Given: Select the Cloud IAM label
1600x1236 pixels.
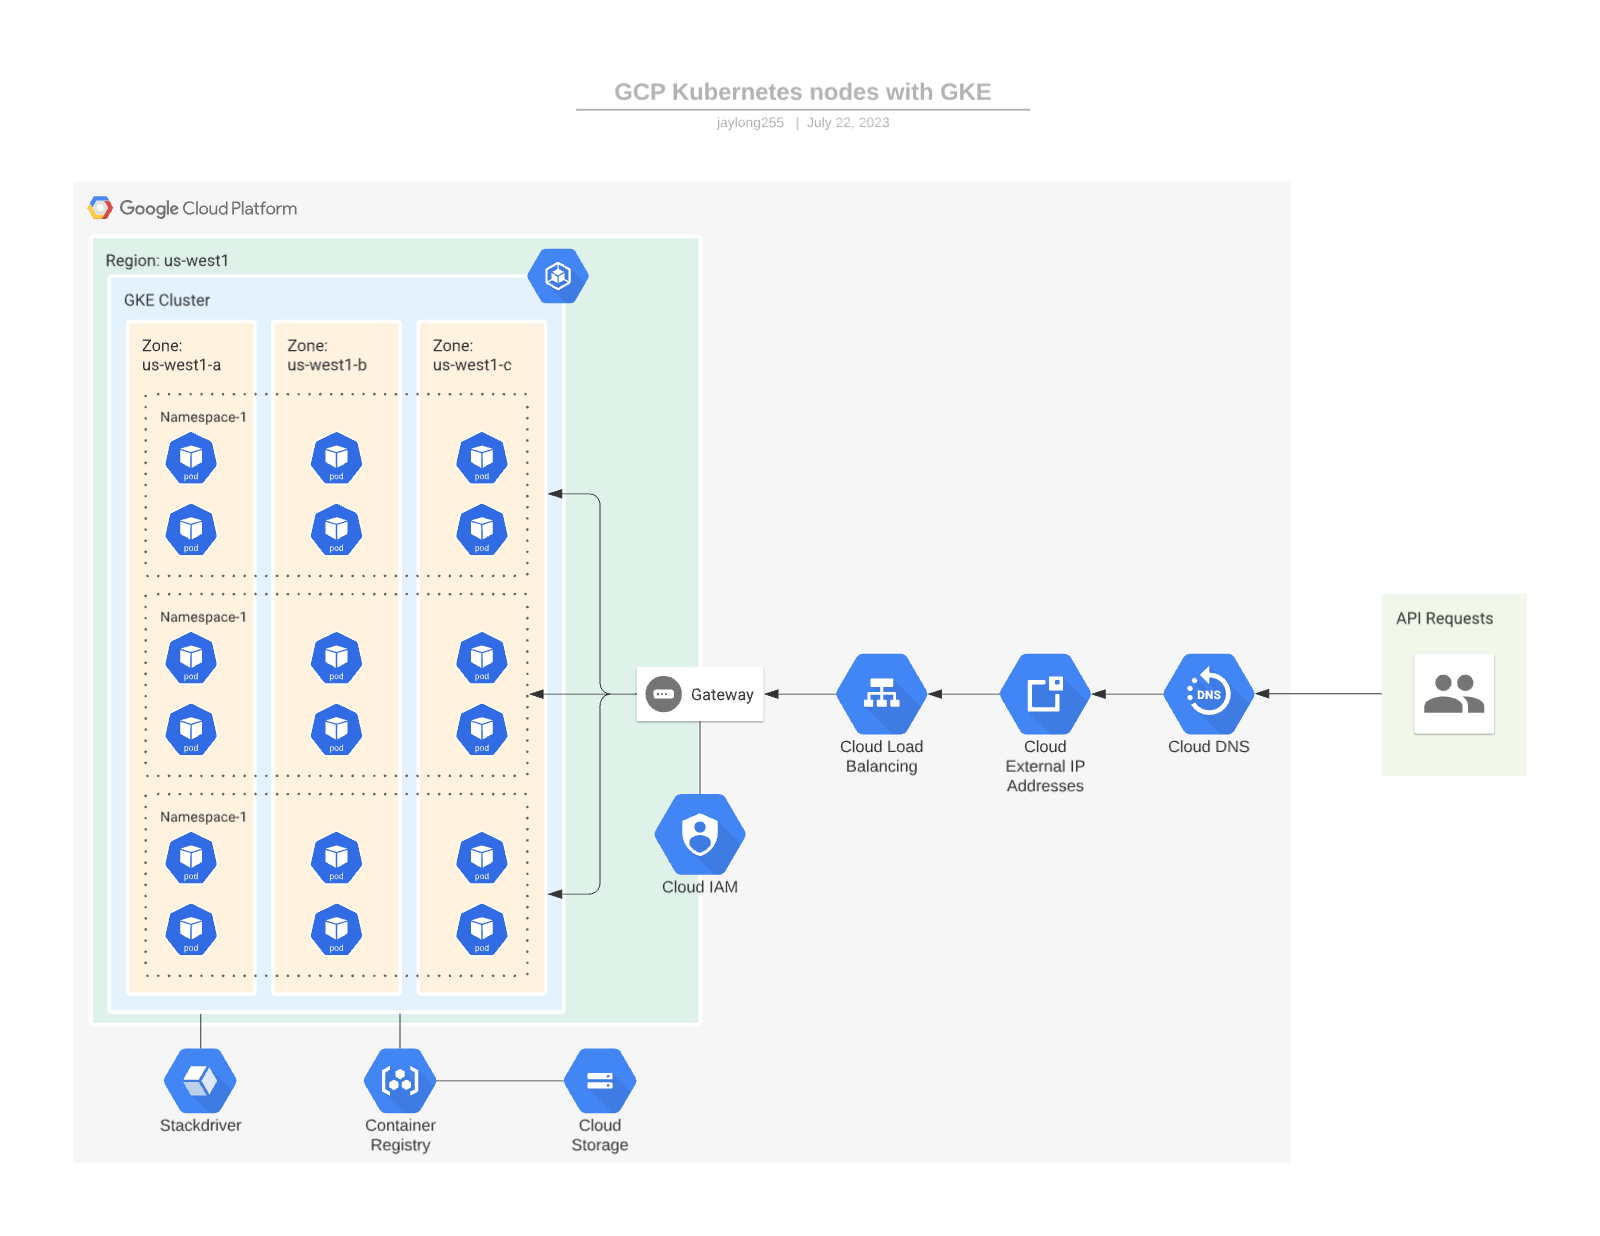Looking at the screenshot, I should point(700,887).
